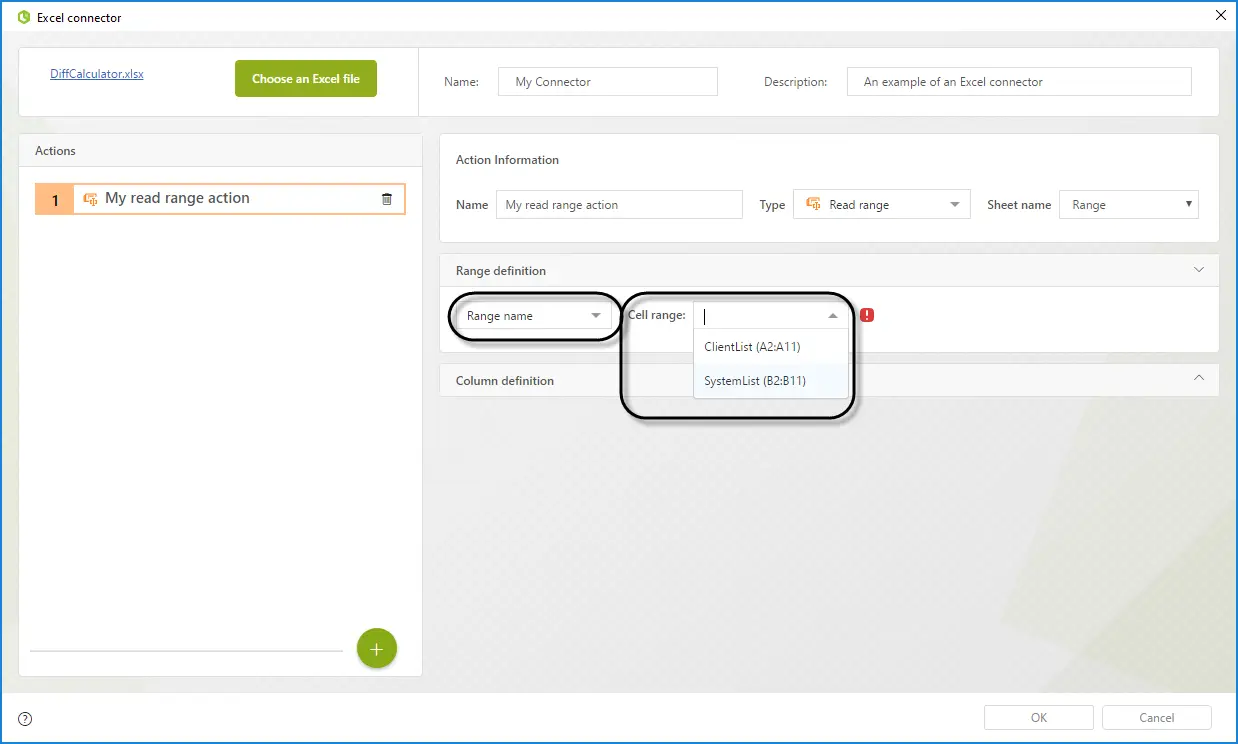
Task: Click the Cancel button
Action: pos(1157,717)
